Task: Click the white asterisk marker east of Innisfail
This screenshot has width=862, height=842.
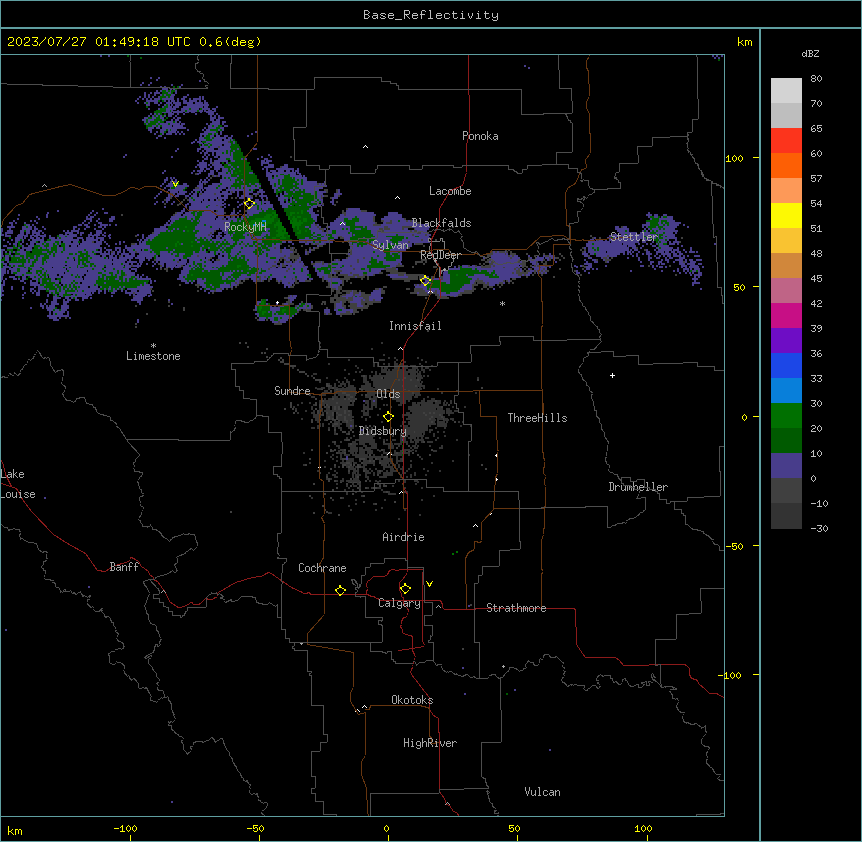Action: (502, 304)
